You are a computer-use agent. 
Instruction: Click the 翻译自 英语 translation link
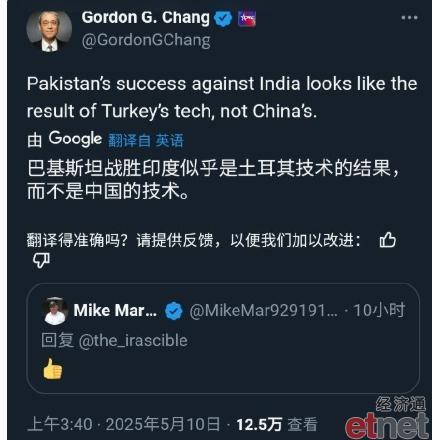[146, 140]
